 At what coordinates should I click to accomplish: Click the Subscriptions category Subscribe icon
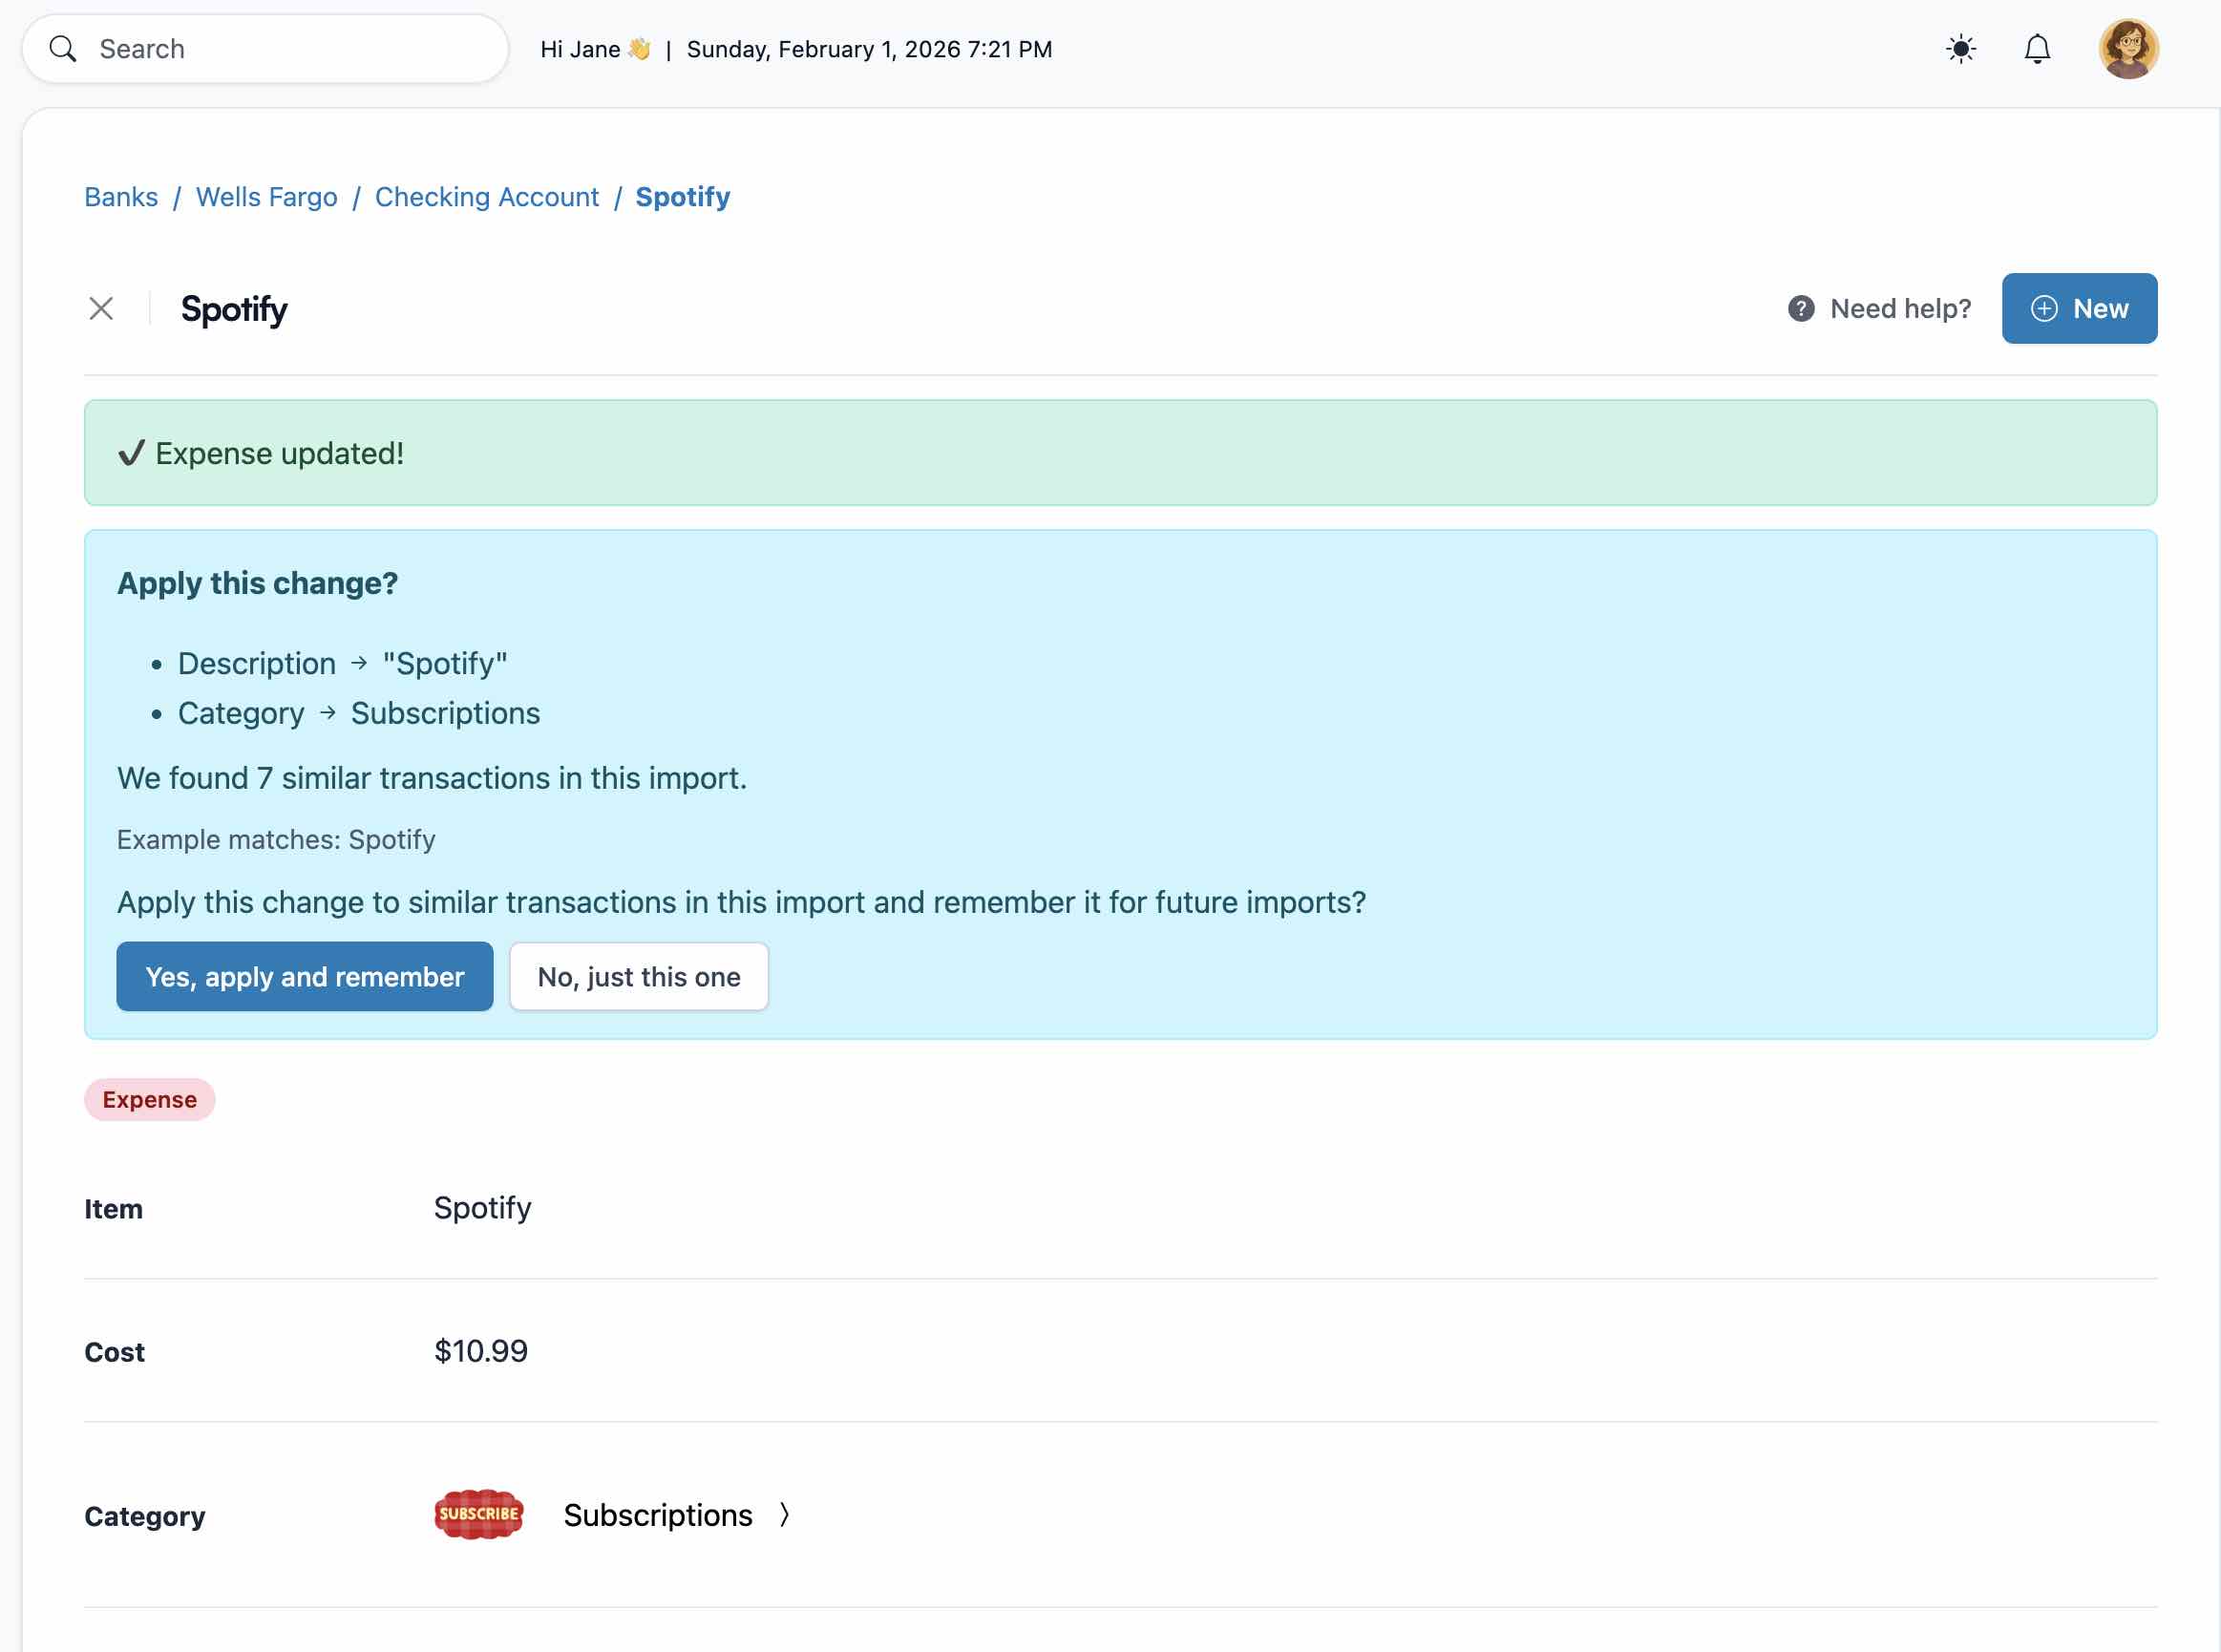pos(477,1514)
